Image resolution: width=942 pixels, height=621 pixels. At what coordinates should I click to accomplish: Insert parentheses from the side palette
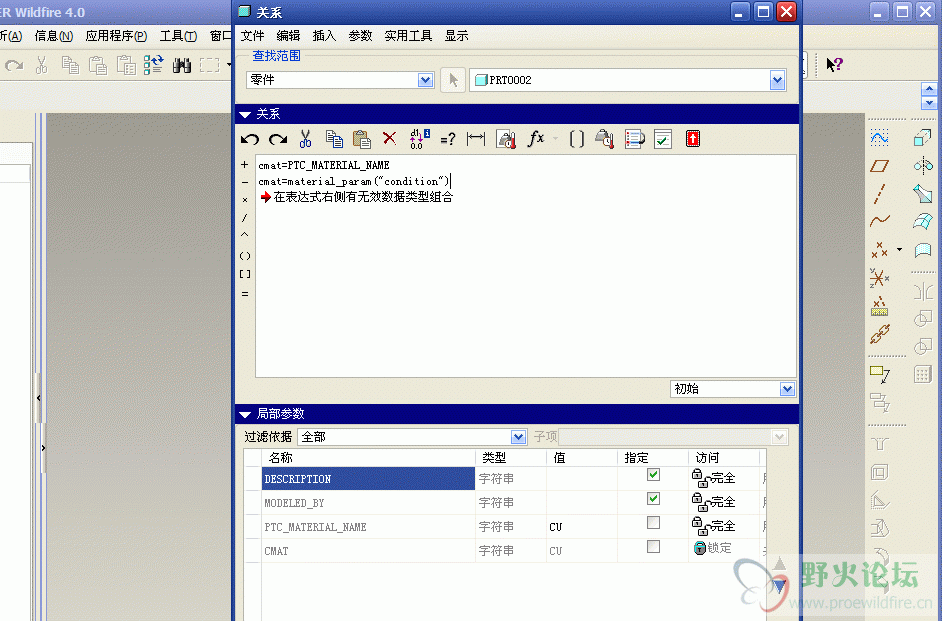click(x=245, y=256)
